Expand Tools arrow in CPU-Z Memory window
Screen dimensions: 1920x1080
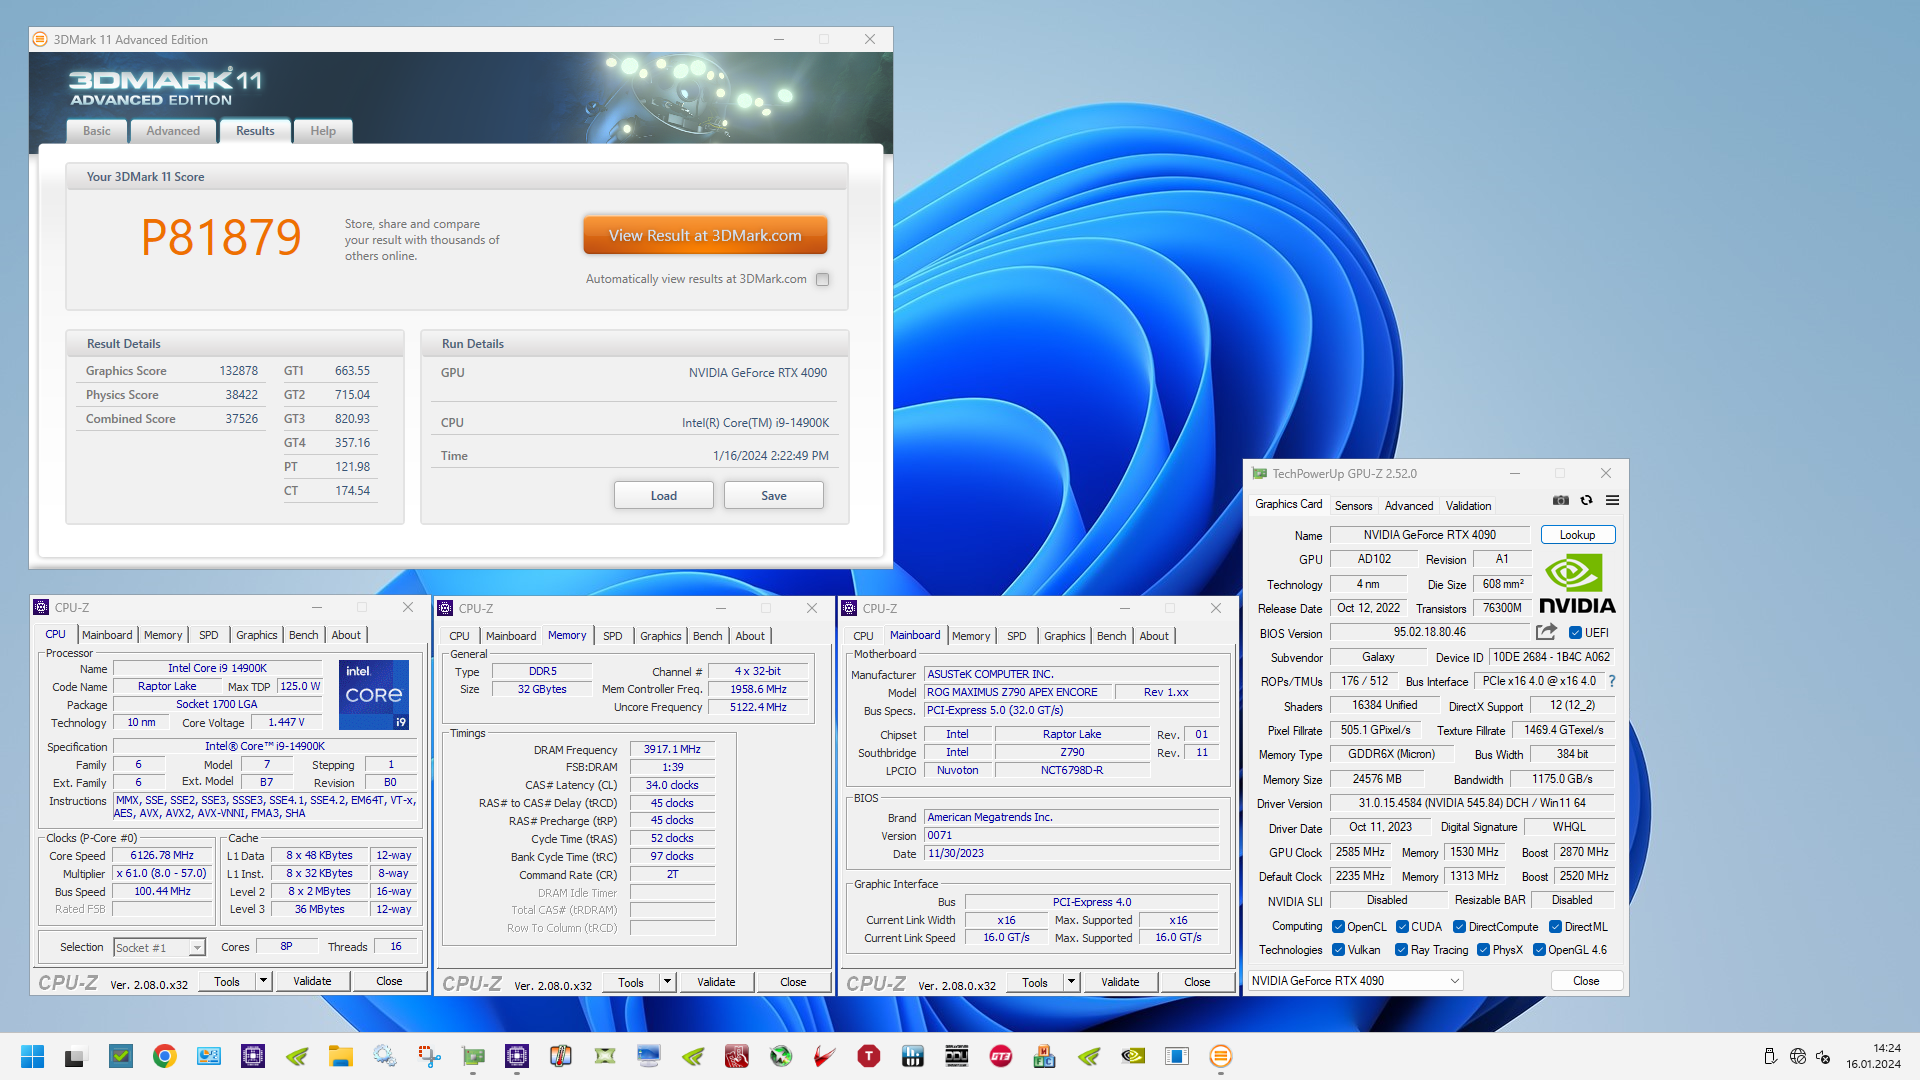click(667, 982)
